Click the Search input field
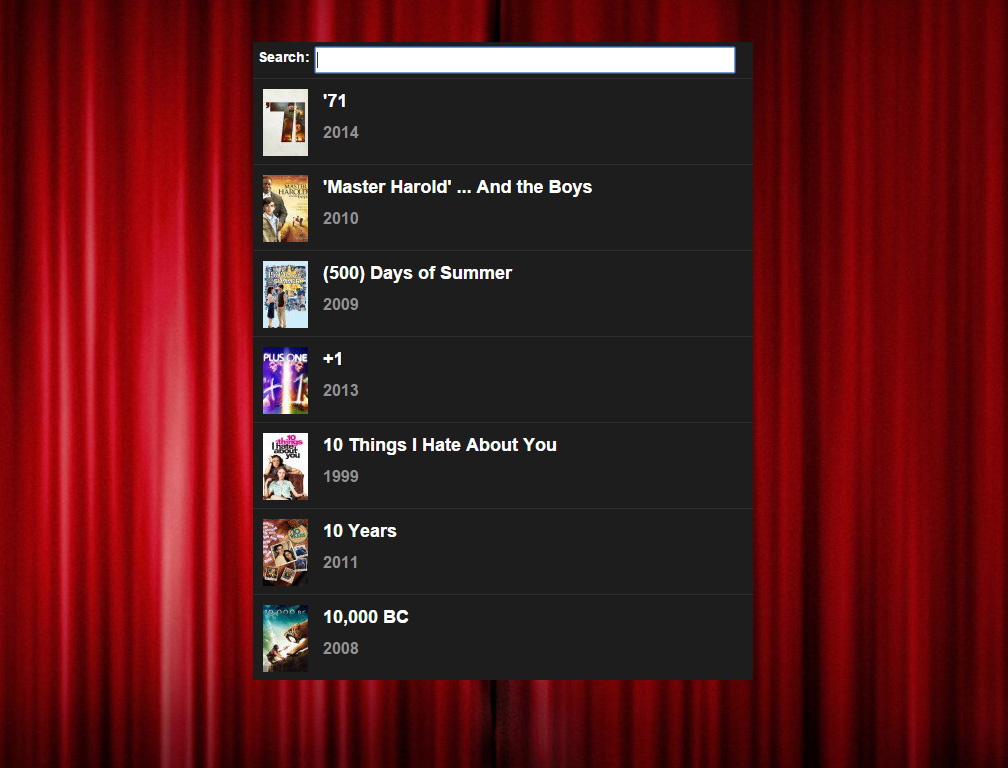 [x=525, y=60]
